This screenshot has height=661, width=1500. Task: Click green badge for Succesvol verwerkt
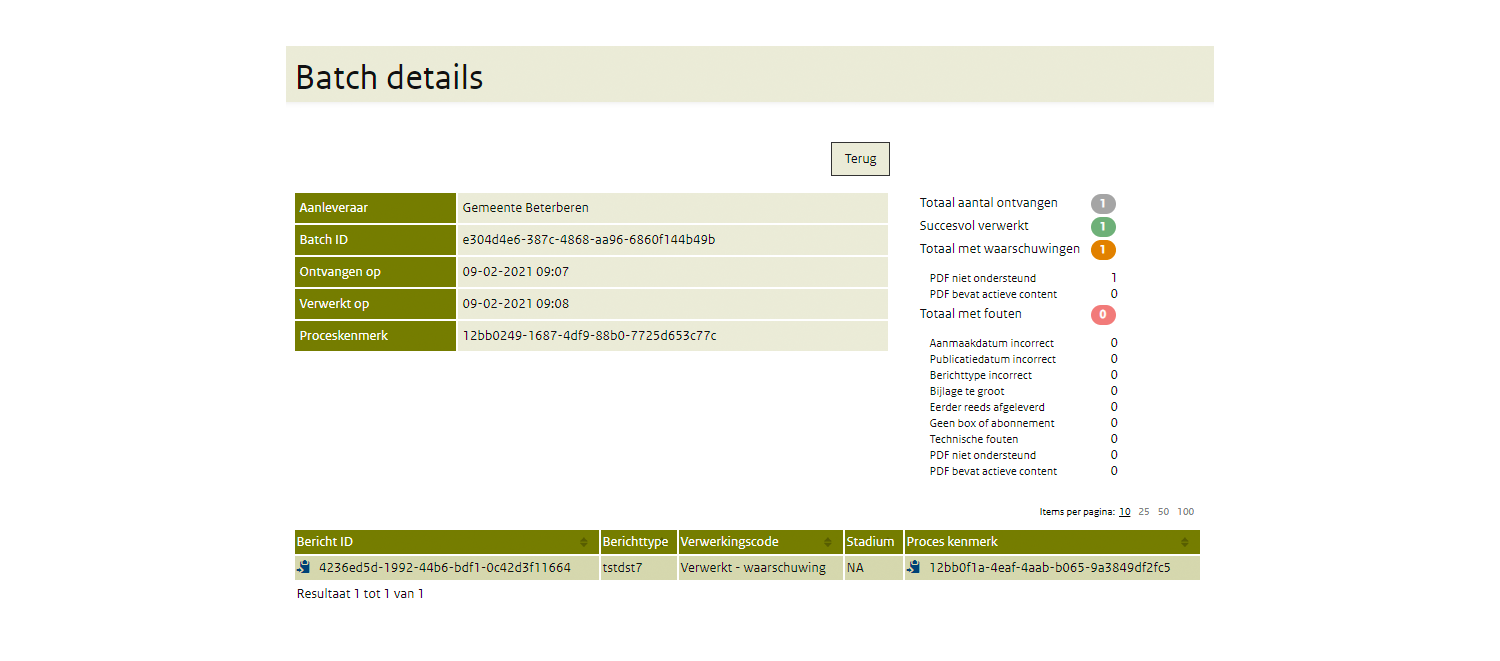[x=1103, y=227]
